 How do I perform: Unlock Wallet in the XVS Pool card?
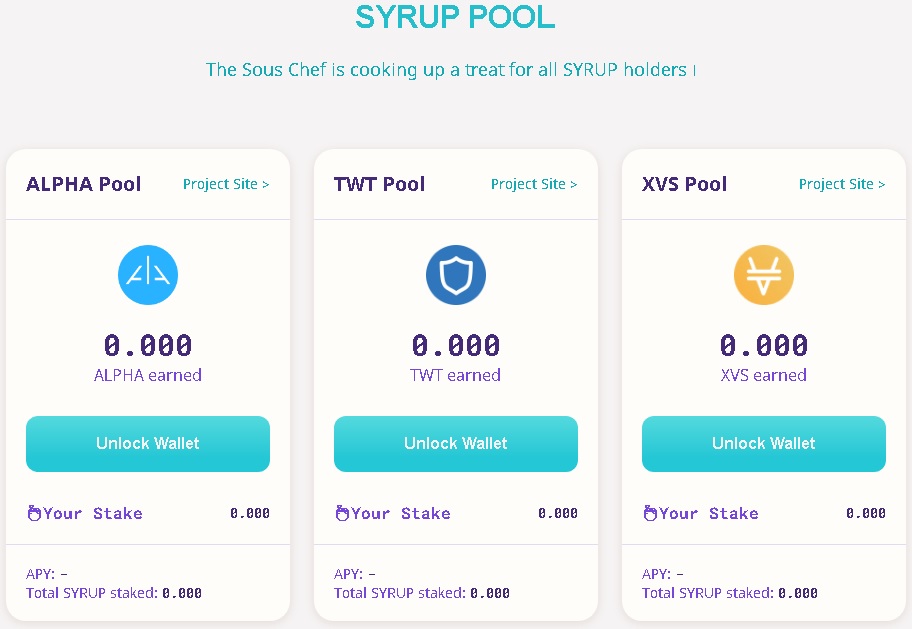point(764,443)
